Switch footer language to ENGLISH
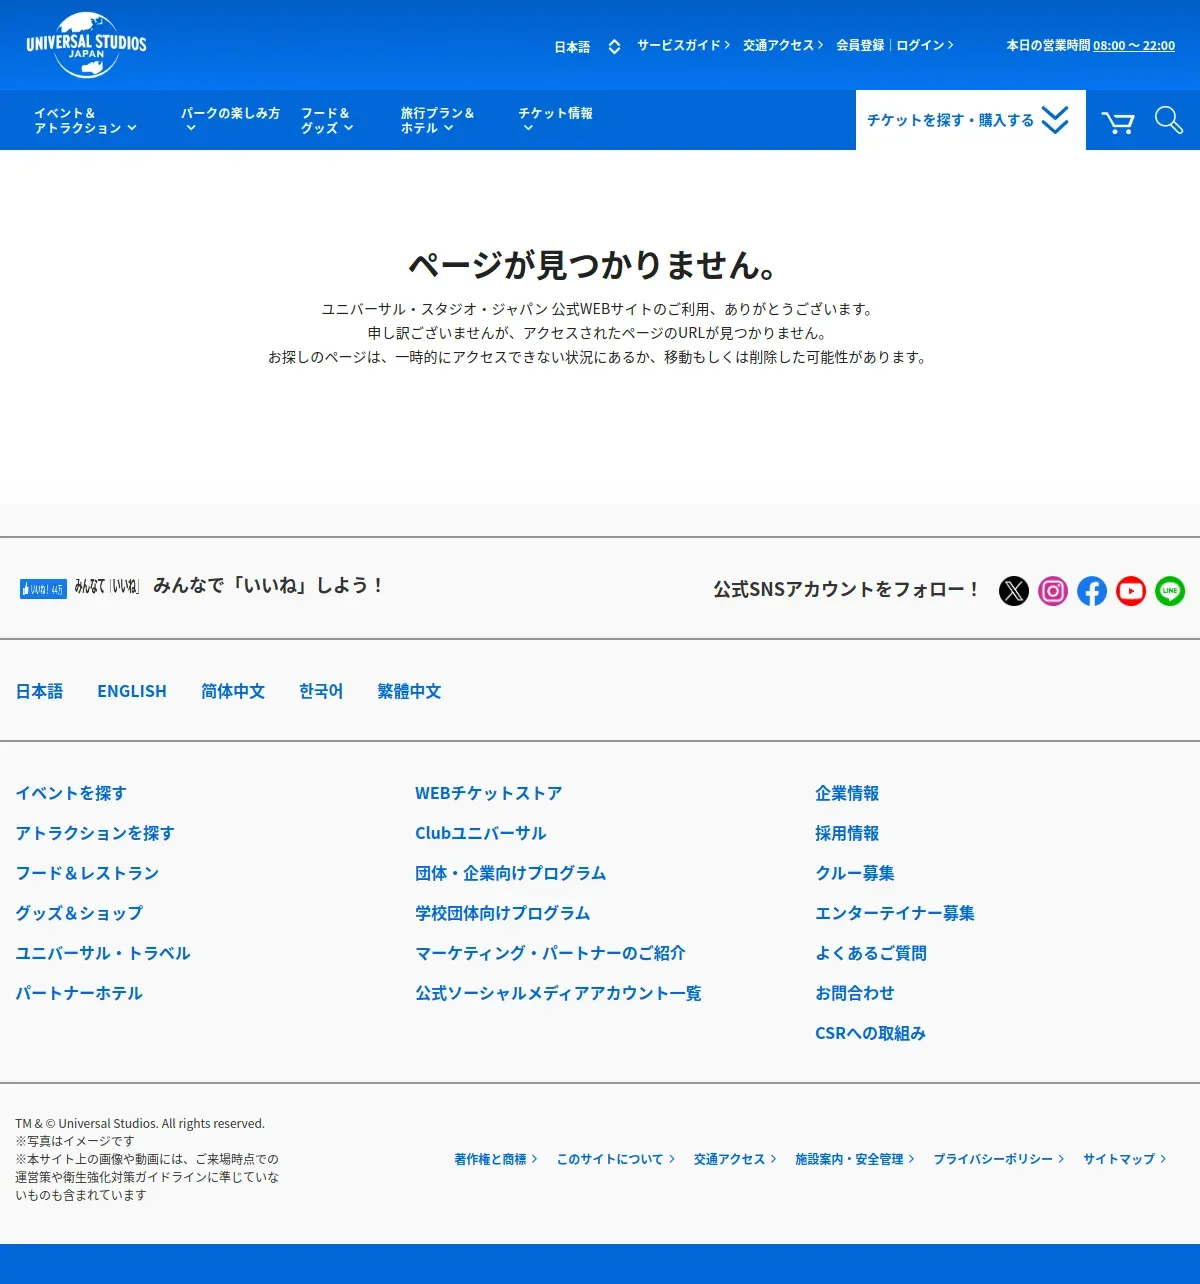The height and width of the screenshot is (1284, 1200). coord(132,691)
